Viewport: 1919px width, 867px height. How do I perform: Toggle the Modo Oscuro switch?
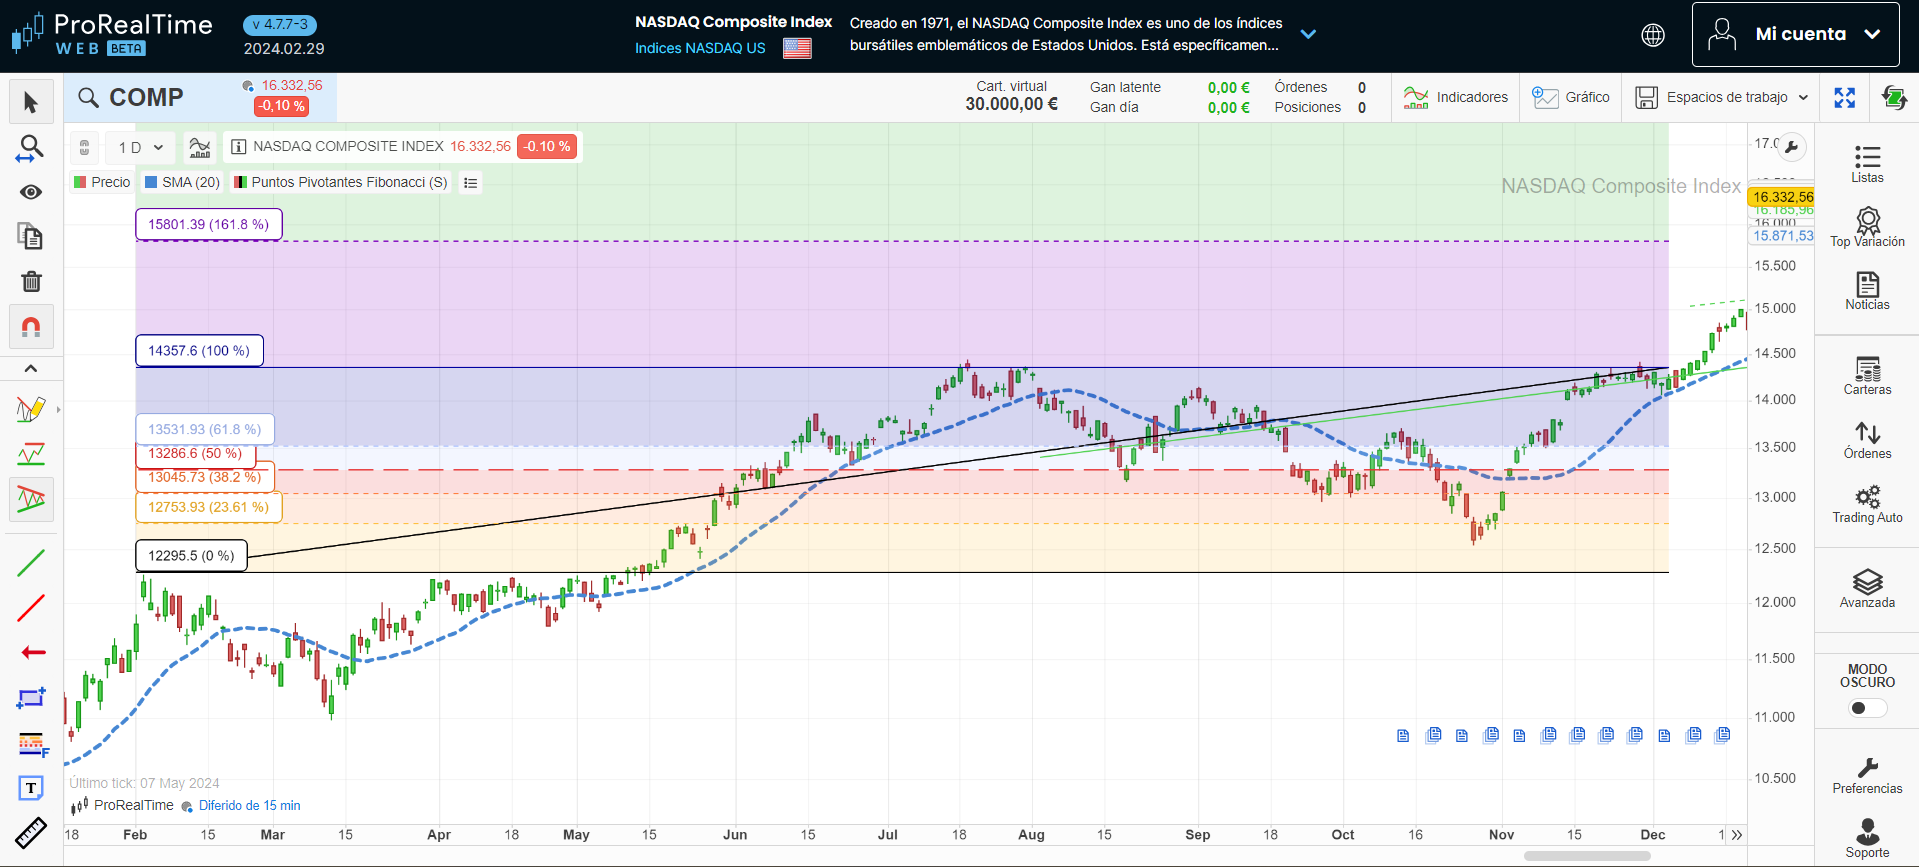tap(1866, 708)
